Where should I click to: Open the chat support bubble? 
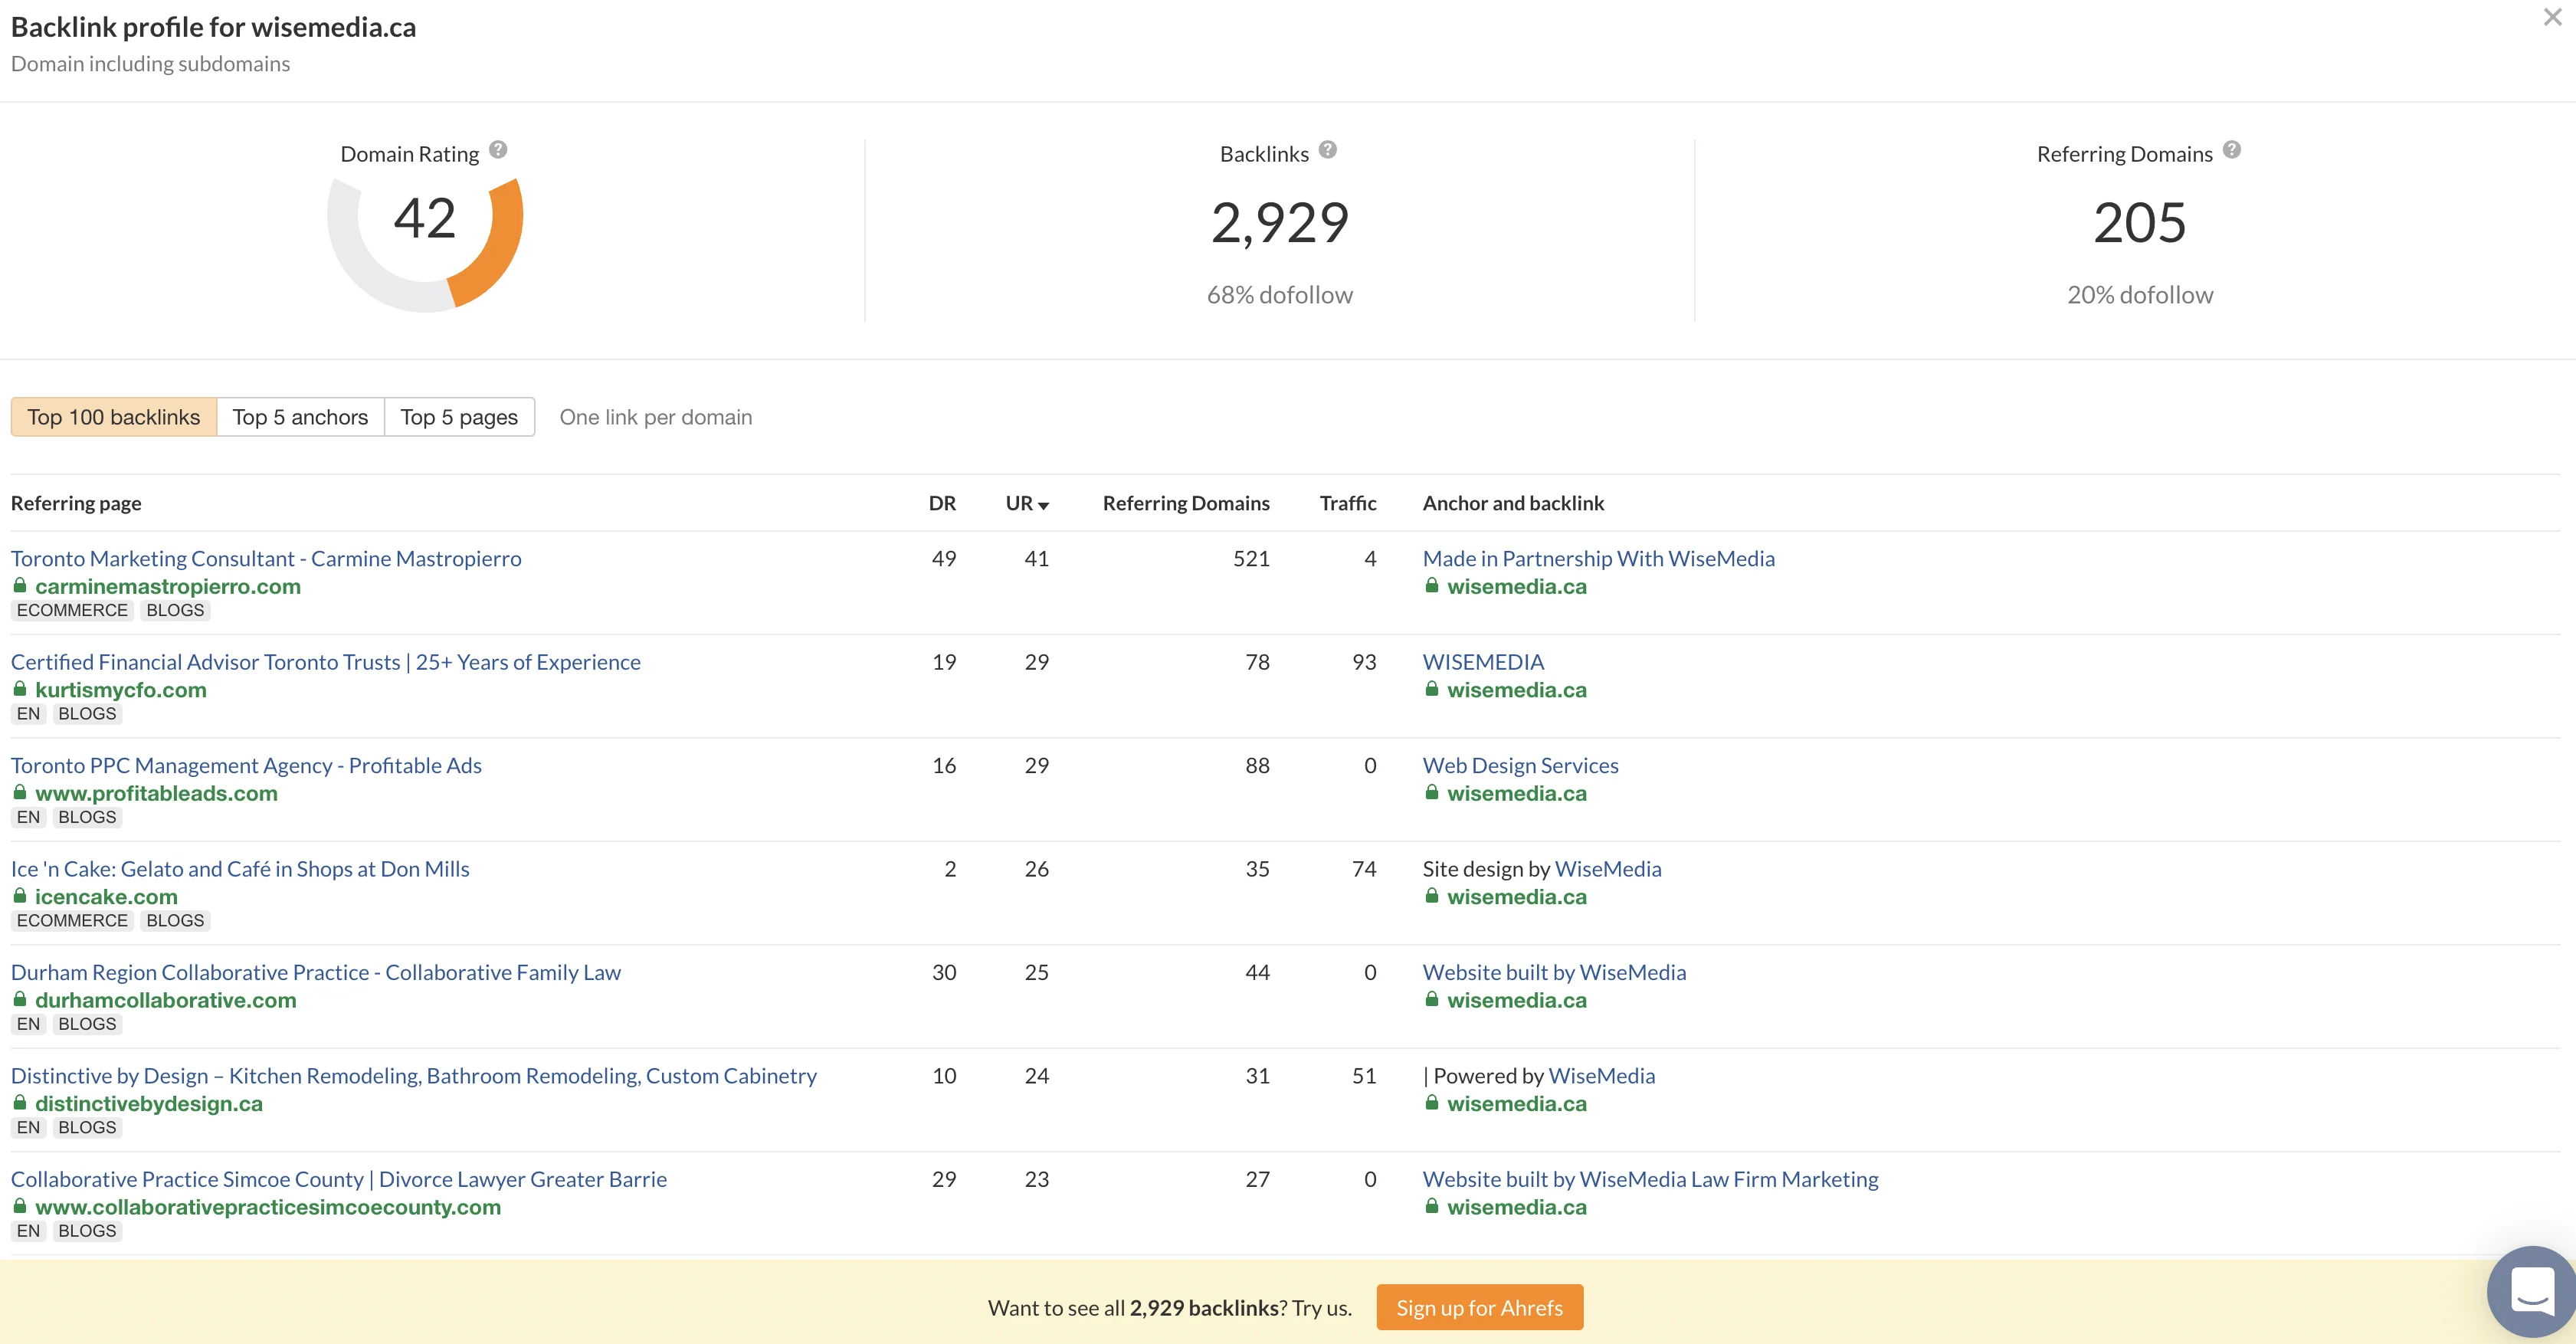2532,1292
